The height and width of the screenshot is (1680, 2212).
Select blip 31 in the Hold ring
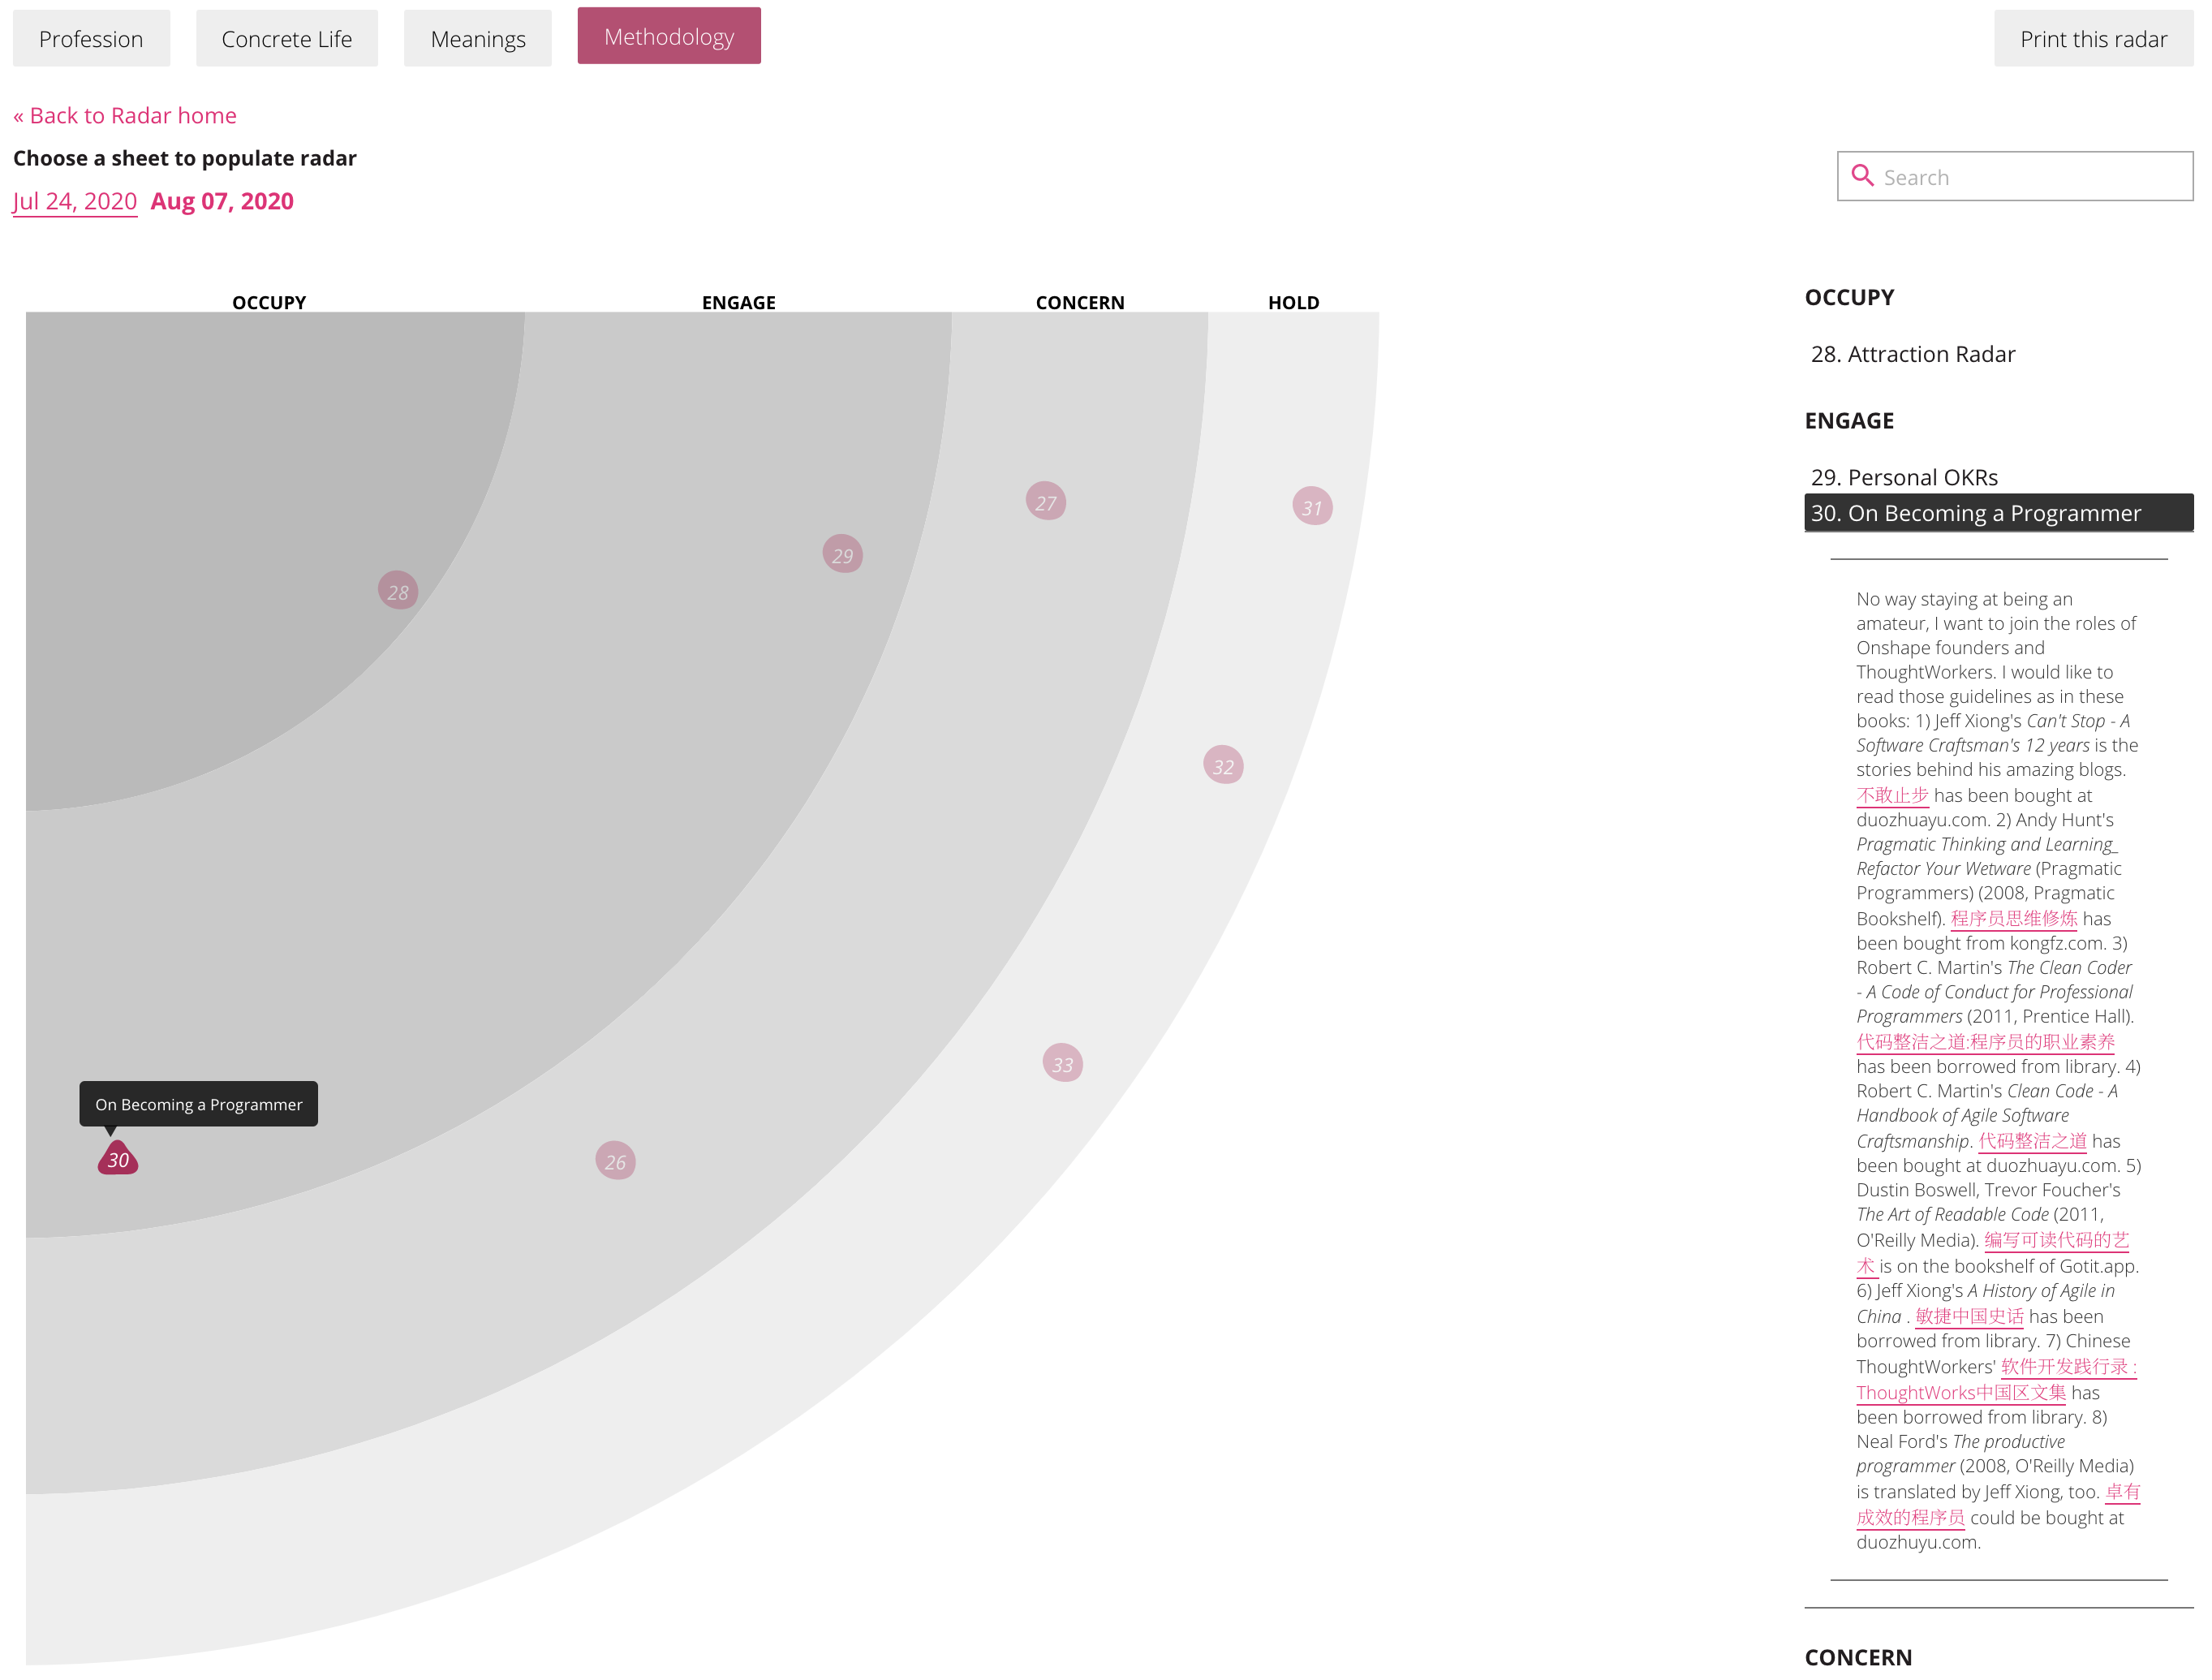[1311, 507]
